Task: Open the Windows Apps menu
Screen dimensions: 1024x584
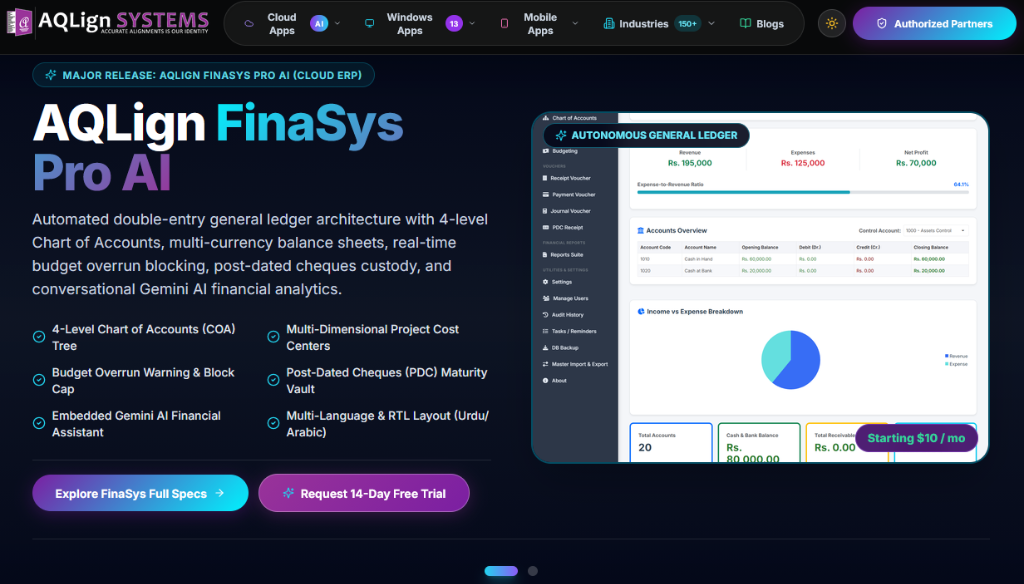Action: tap(420, 24)
